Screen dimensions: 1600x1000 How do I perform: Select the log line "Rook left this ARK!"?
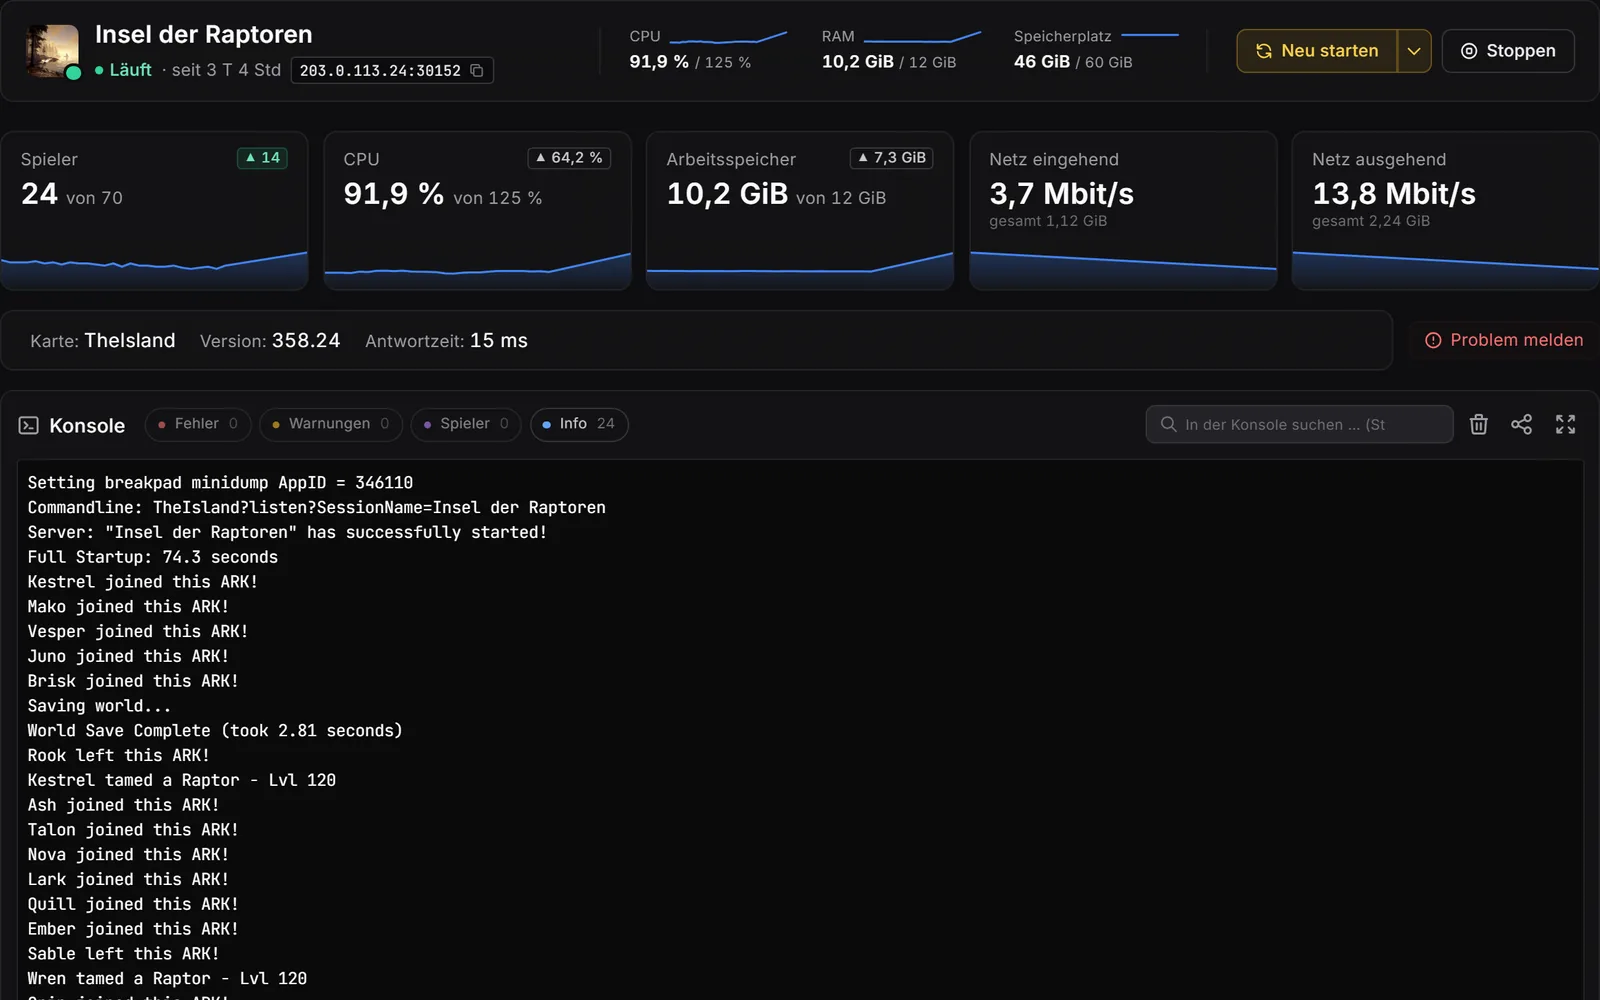point(119,755)
